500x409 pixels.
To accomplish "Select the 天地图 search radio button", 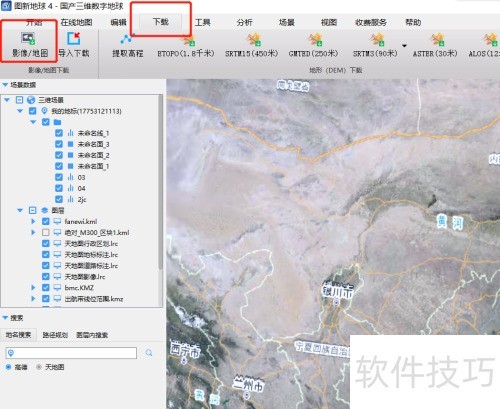I will [x=39, y=367].
